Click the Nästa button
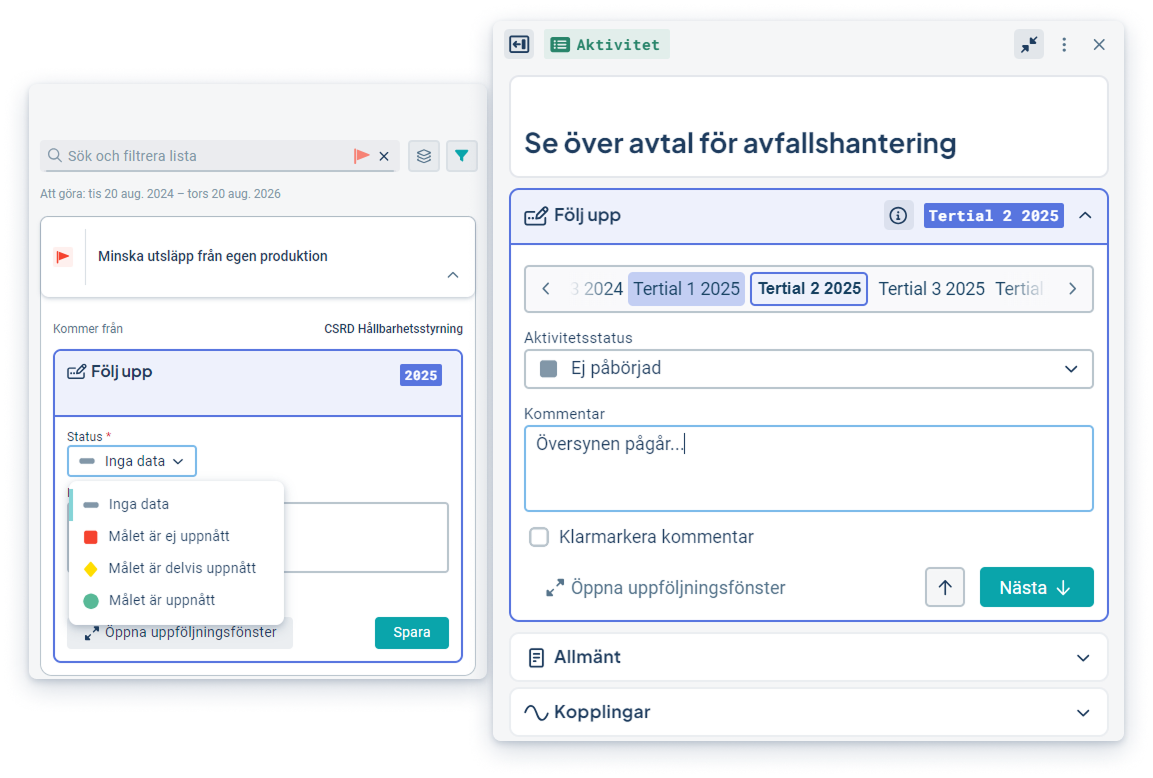 (1036, 587)
